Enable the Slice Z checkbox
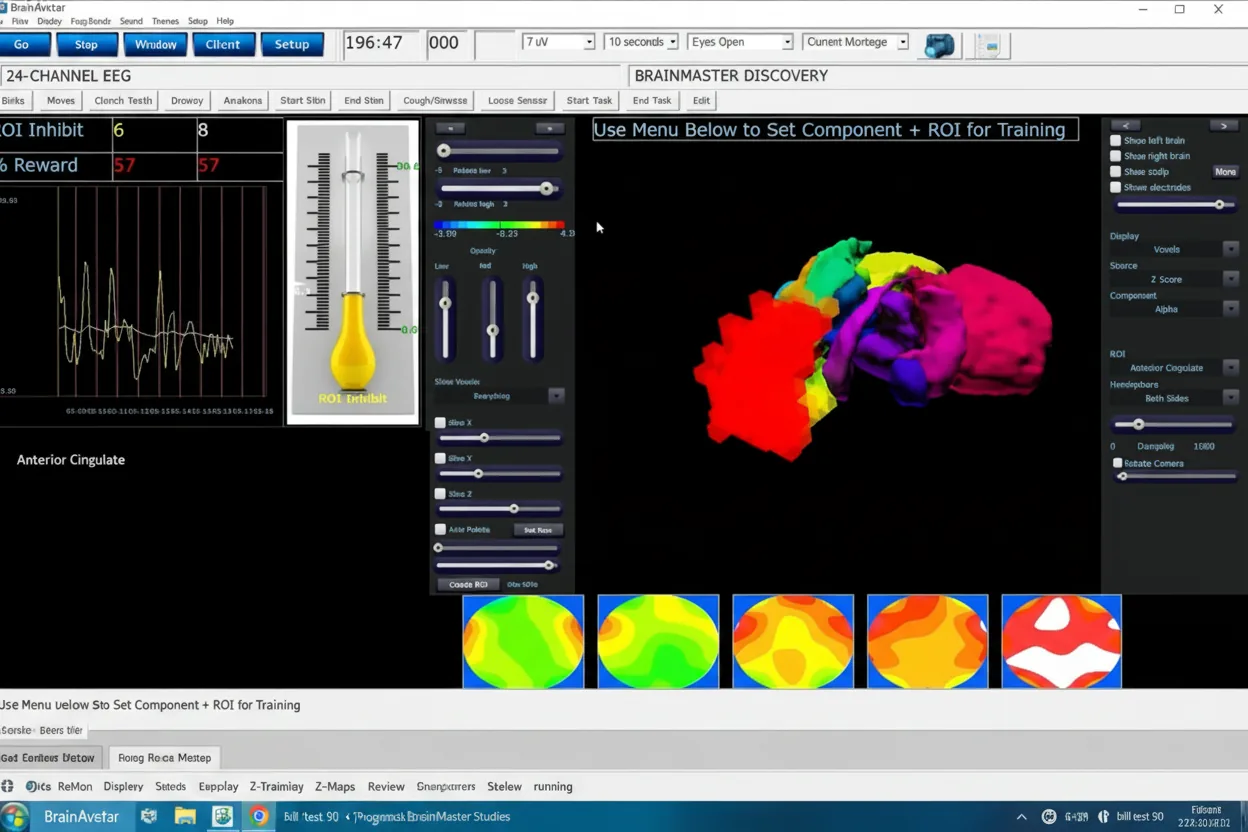The image size is (1248, 832). 440,494
